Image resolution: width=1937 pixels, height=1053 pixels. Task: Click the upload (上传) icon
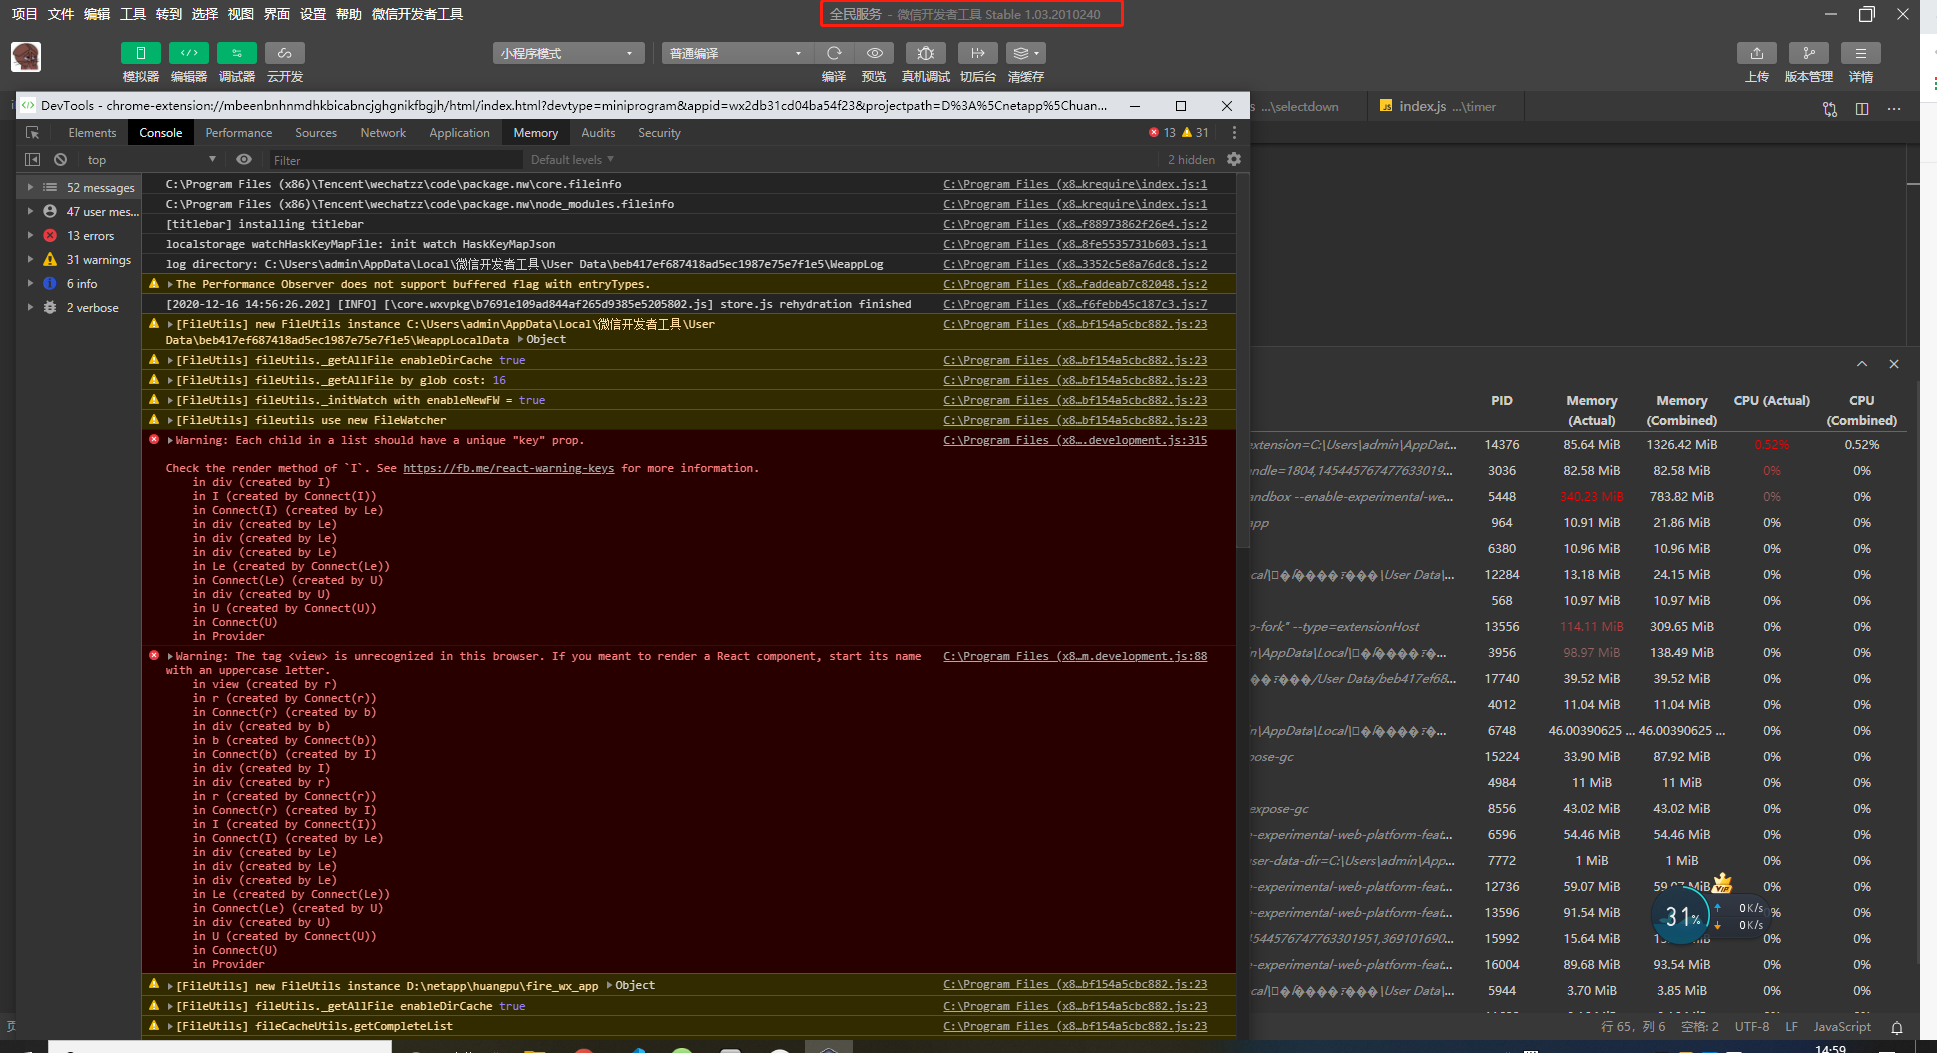pyautogui.click(x=1757, y=53)
